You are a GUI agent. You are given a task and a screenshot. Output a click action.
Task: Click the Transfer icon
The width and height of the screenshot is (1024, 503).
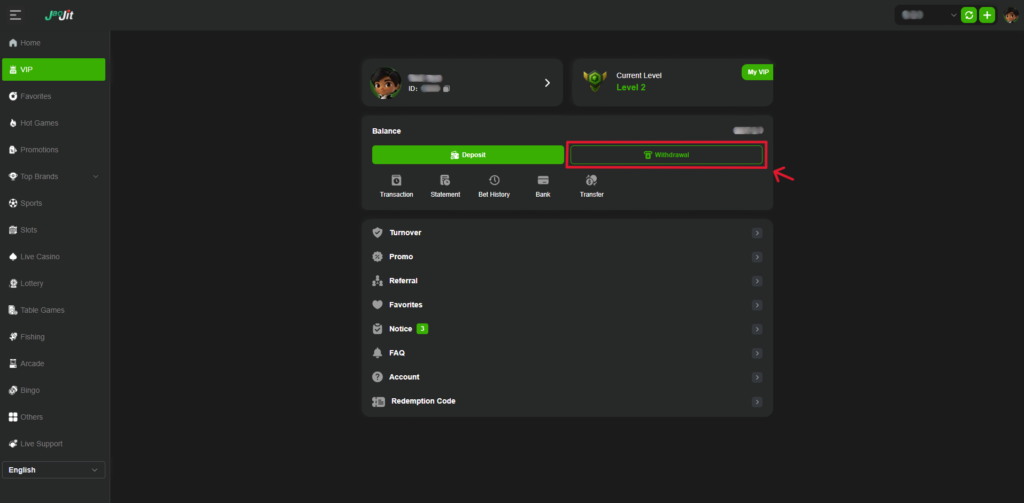click(x=591, y=181)
